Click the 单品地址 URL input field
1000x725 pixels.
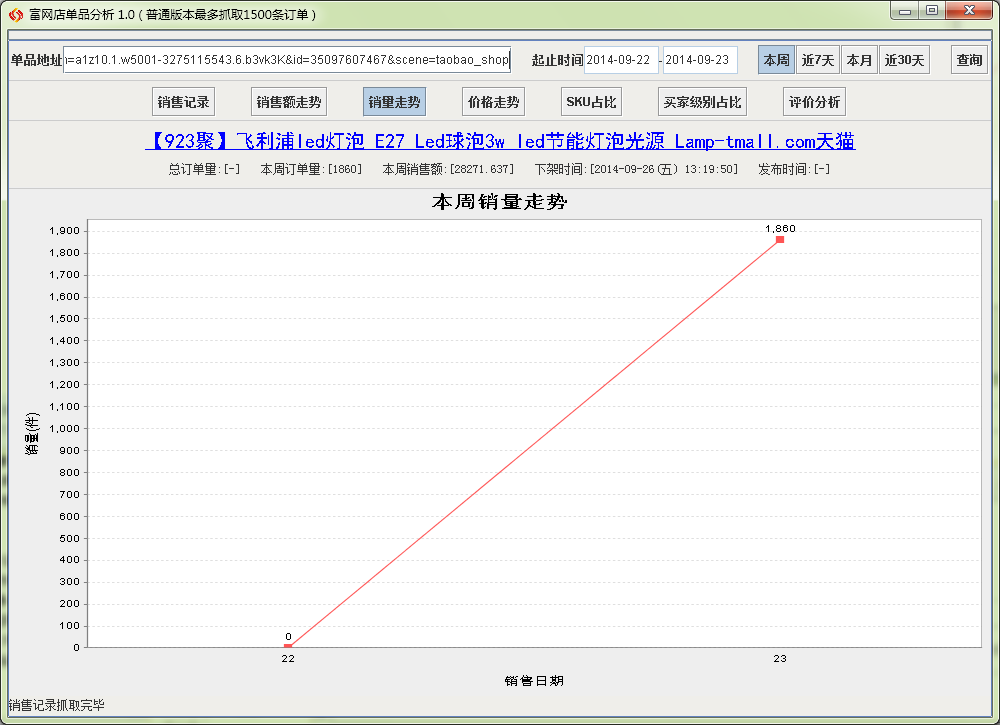click(286, 60)
